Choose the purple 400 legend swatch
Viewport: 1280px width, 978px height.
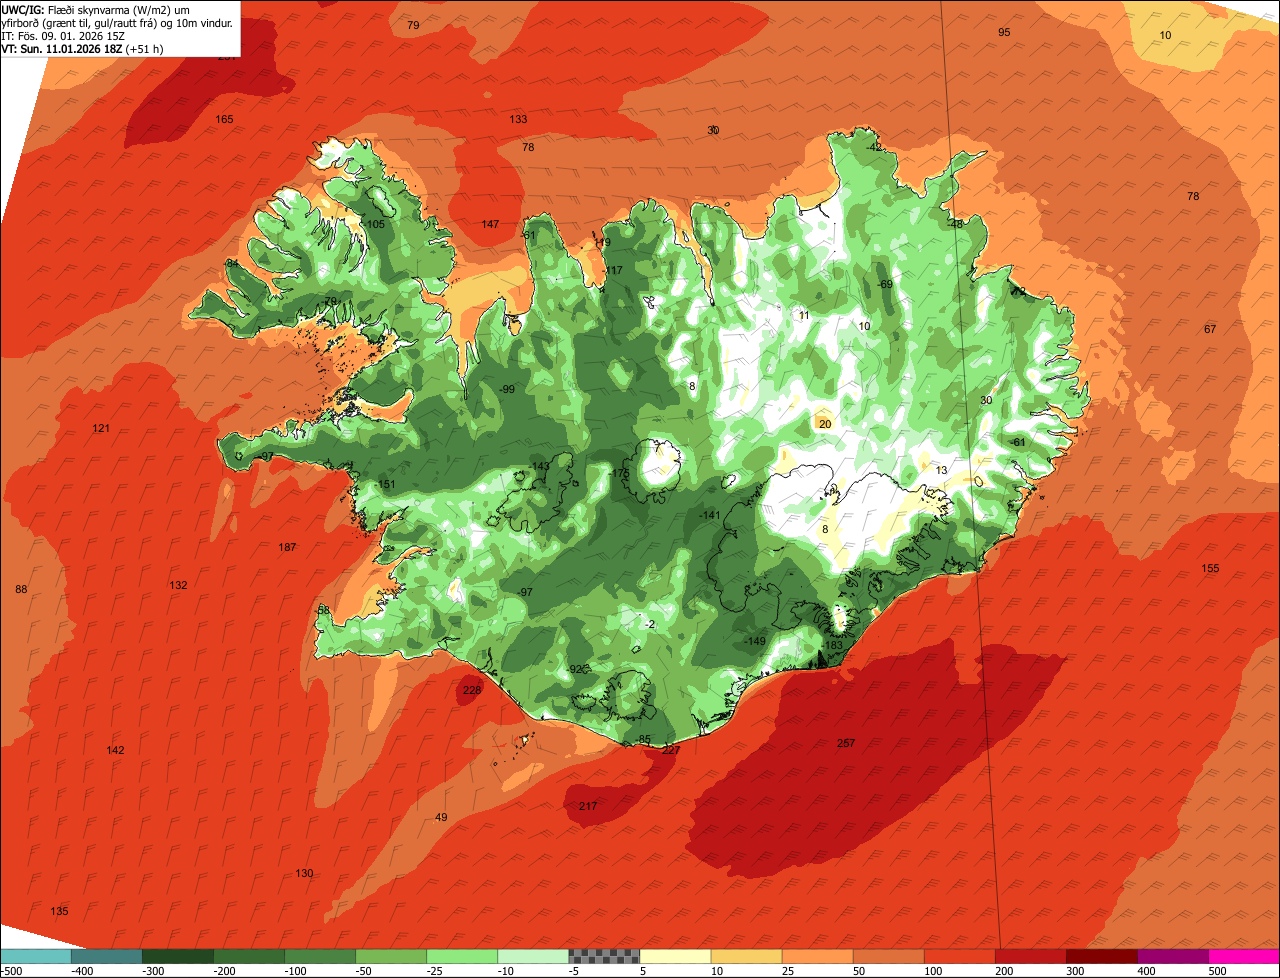(x=1172, y=956)
